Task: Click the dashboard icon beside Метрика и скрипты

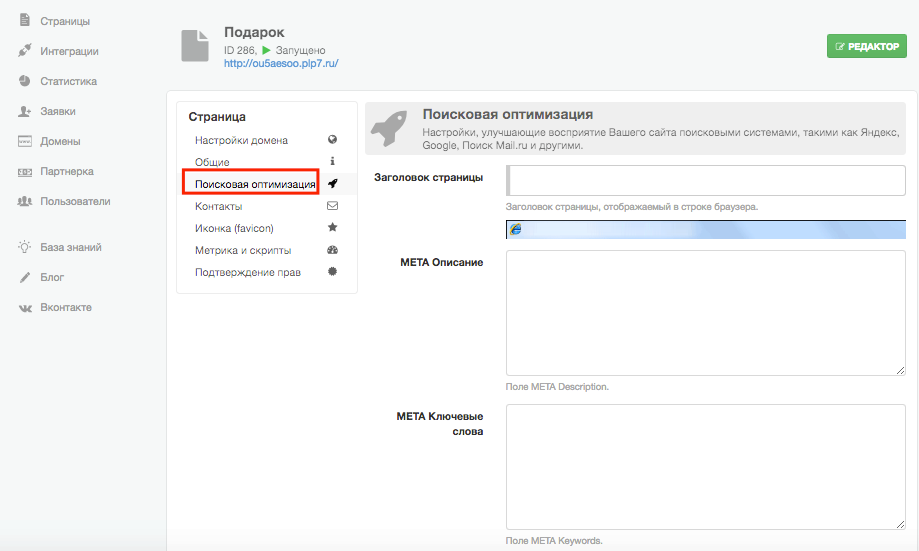Action: tap(333, 250)
